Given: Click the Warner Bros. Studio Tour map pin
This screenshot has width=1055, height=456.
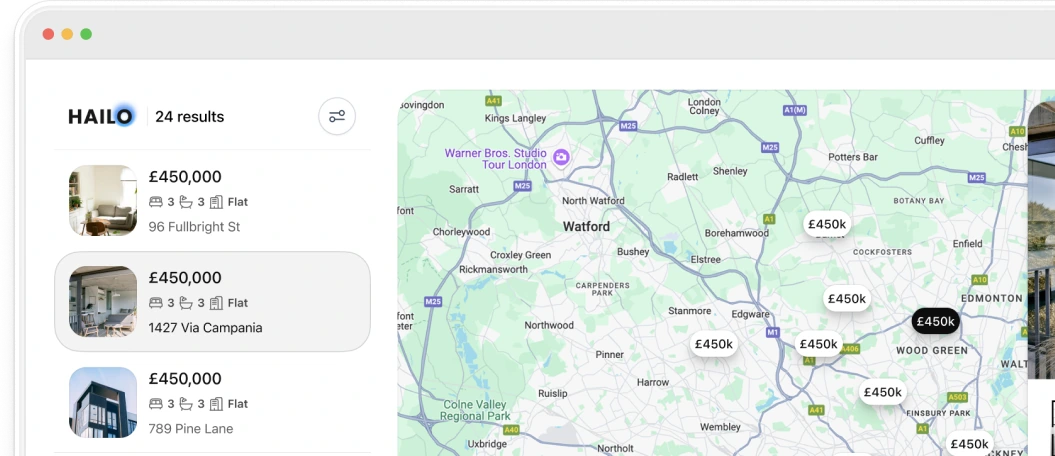Looking at the screenshot, I should point(561,157).
